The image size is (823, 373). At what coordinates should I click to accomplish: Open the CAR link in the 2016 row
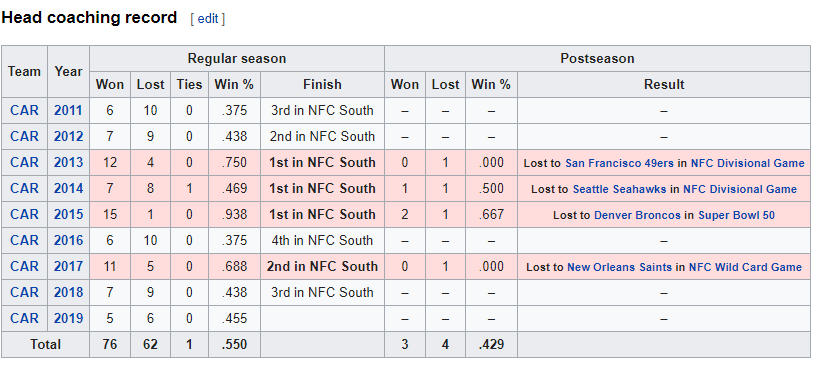pyautogui.click(x=24, y=240)
